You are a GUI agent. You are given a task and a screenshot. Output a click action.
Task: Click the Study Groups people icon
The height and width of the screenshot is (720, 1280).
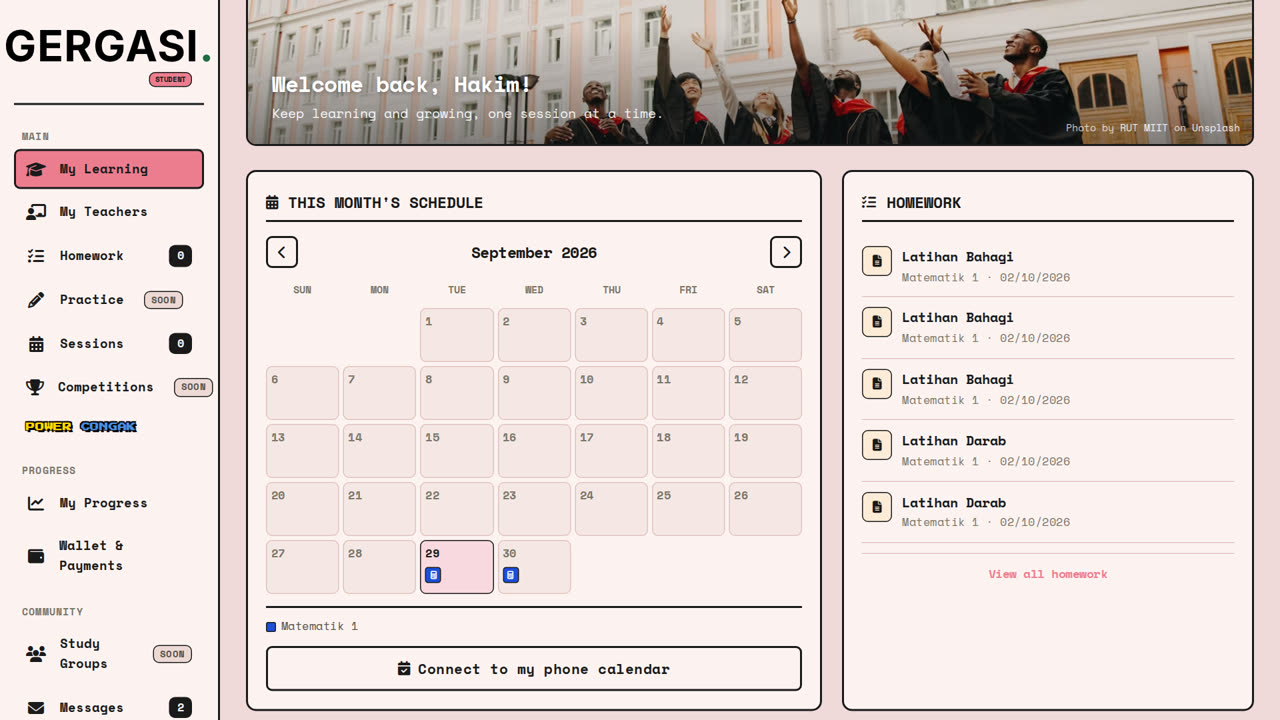coord(36,654)
